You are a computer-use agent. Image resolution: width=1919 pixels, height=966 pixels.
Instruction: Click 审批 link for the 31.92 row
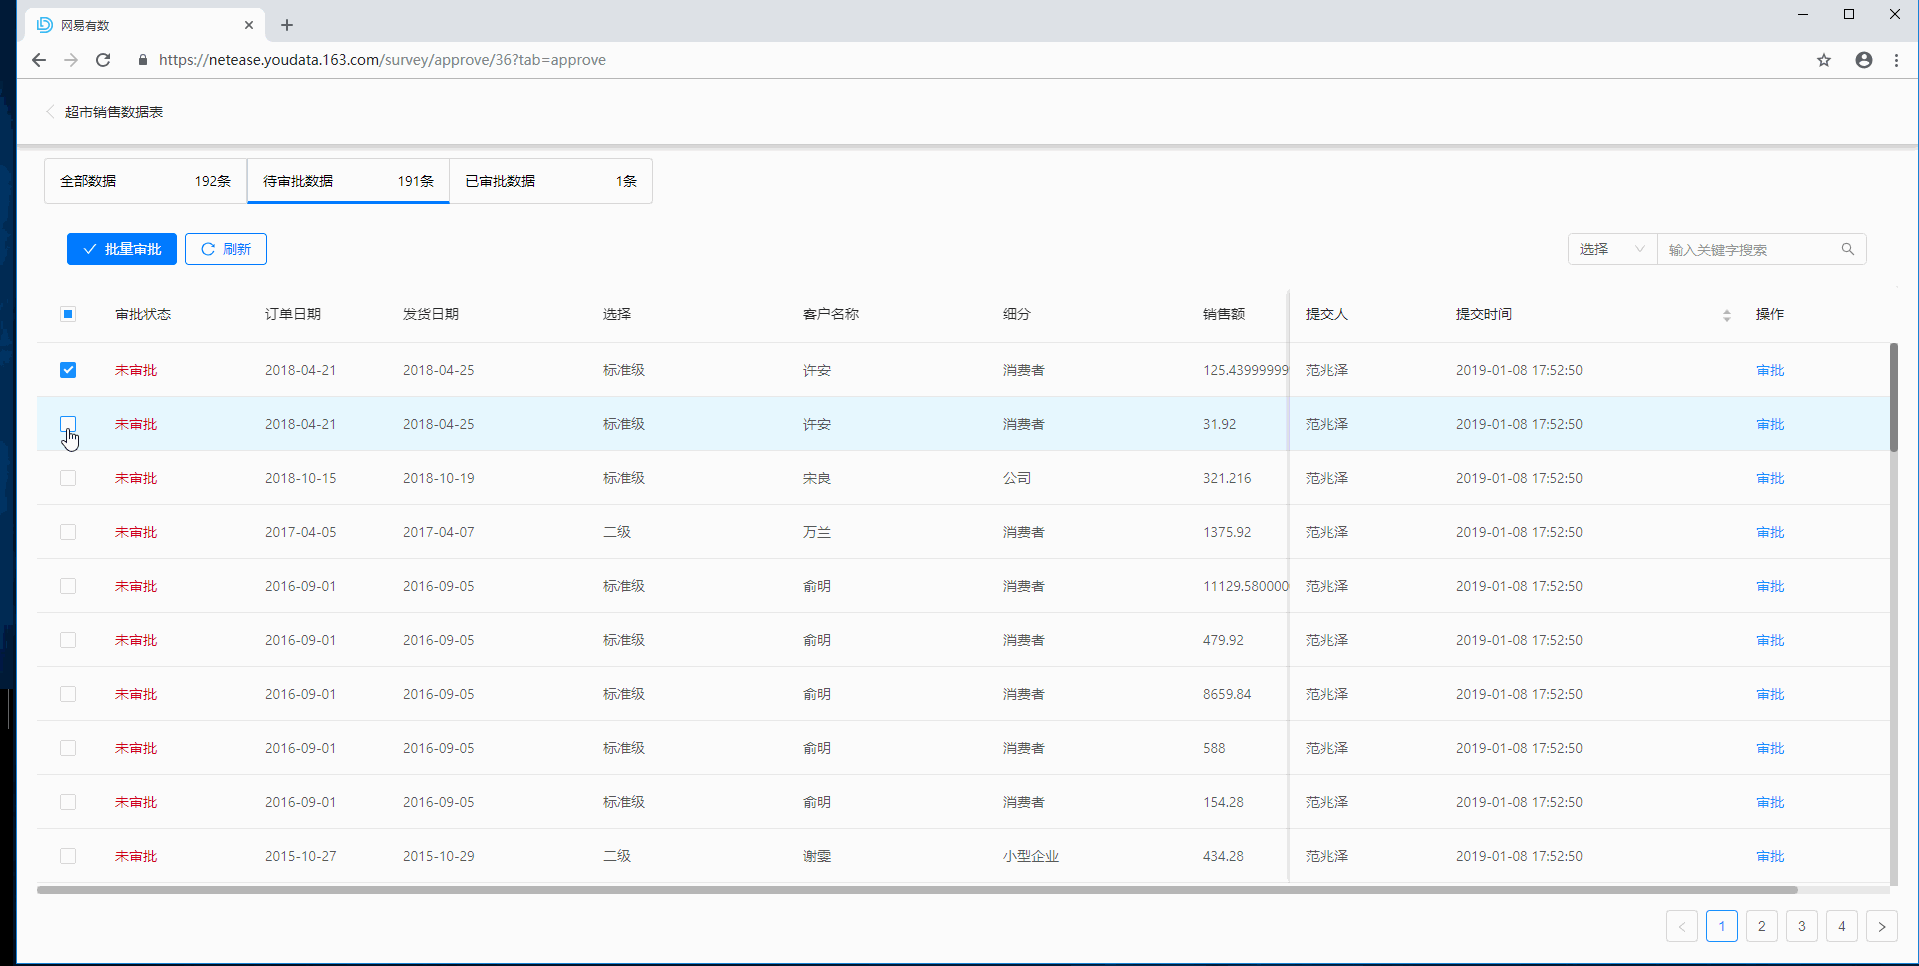[1770, 424]
